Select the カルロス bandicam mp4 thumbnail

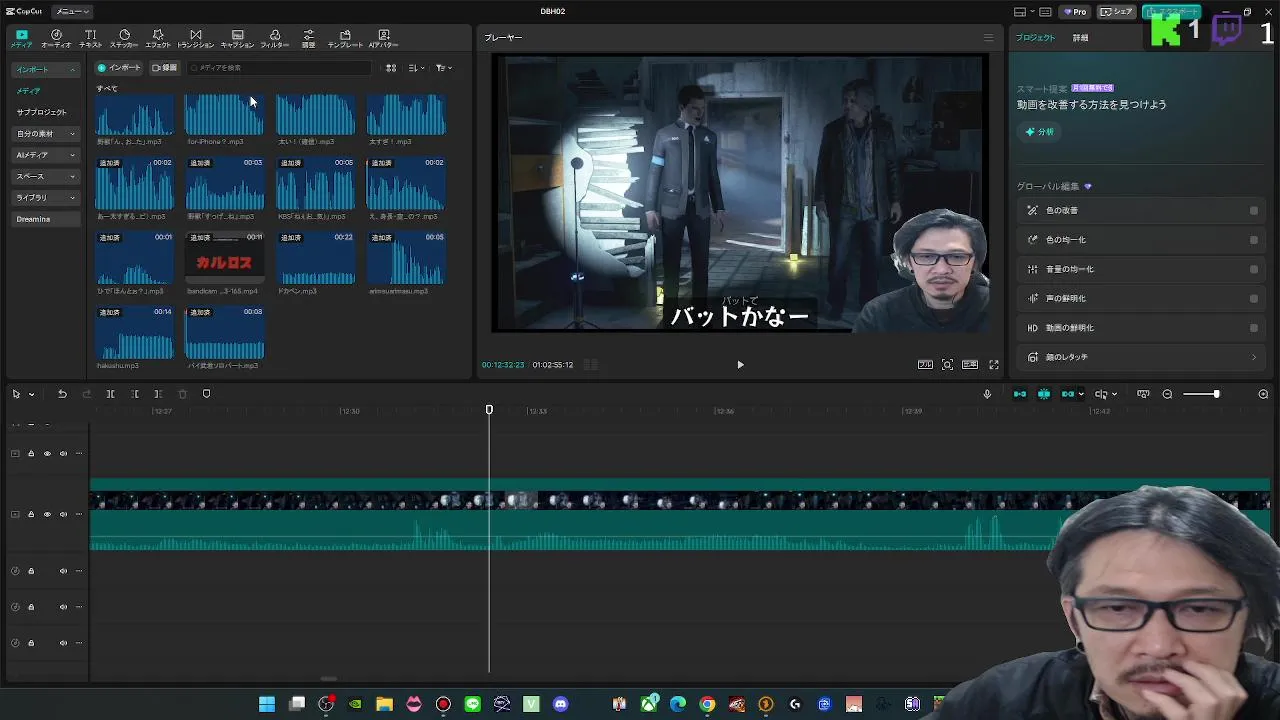[224, 258]
